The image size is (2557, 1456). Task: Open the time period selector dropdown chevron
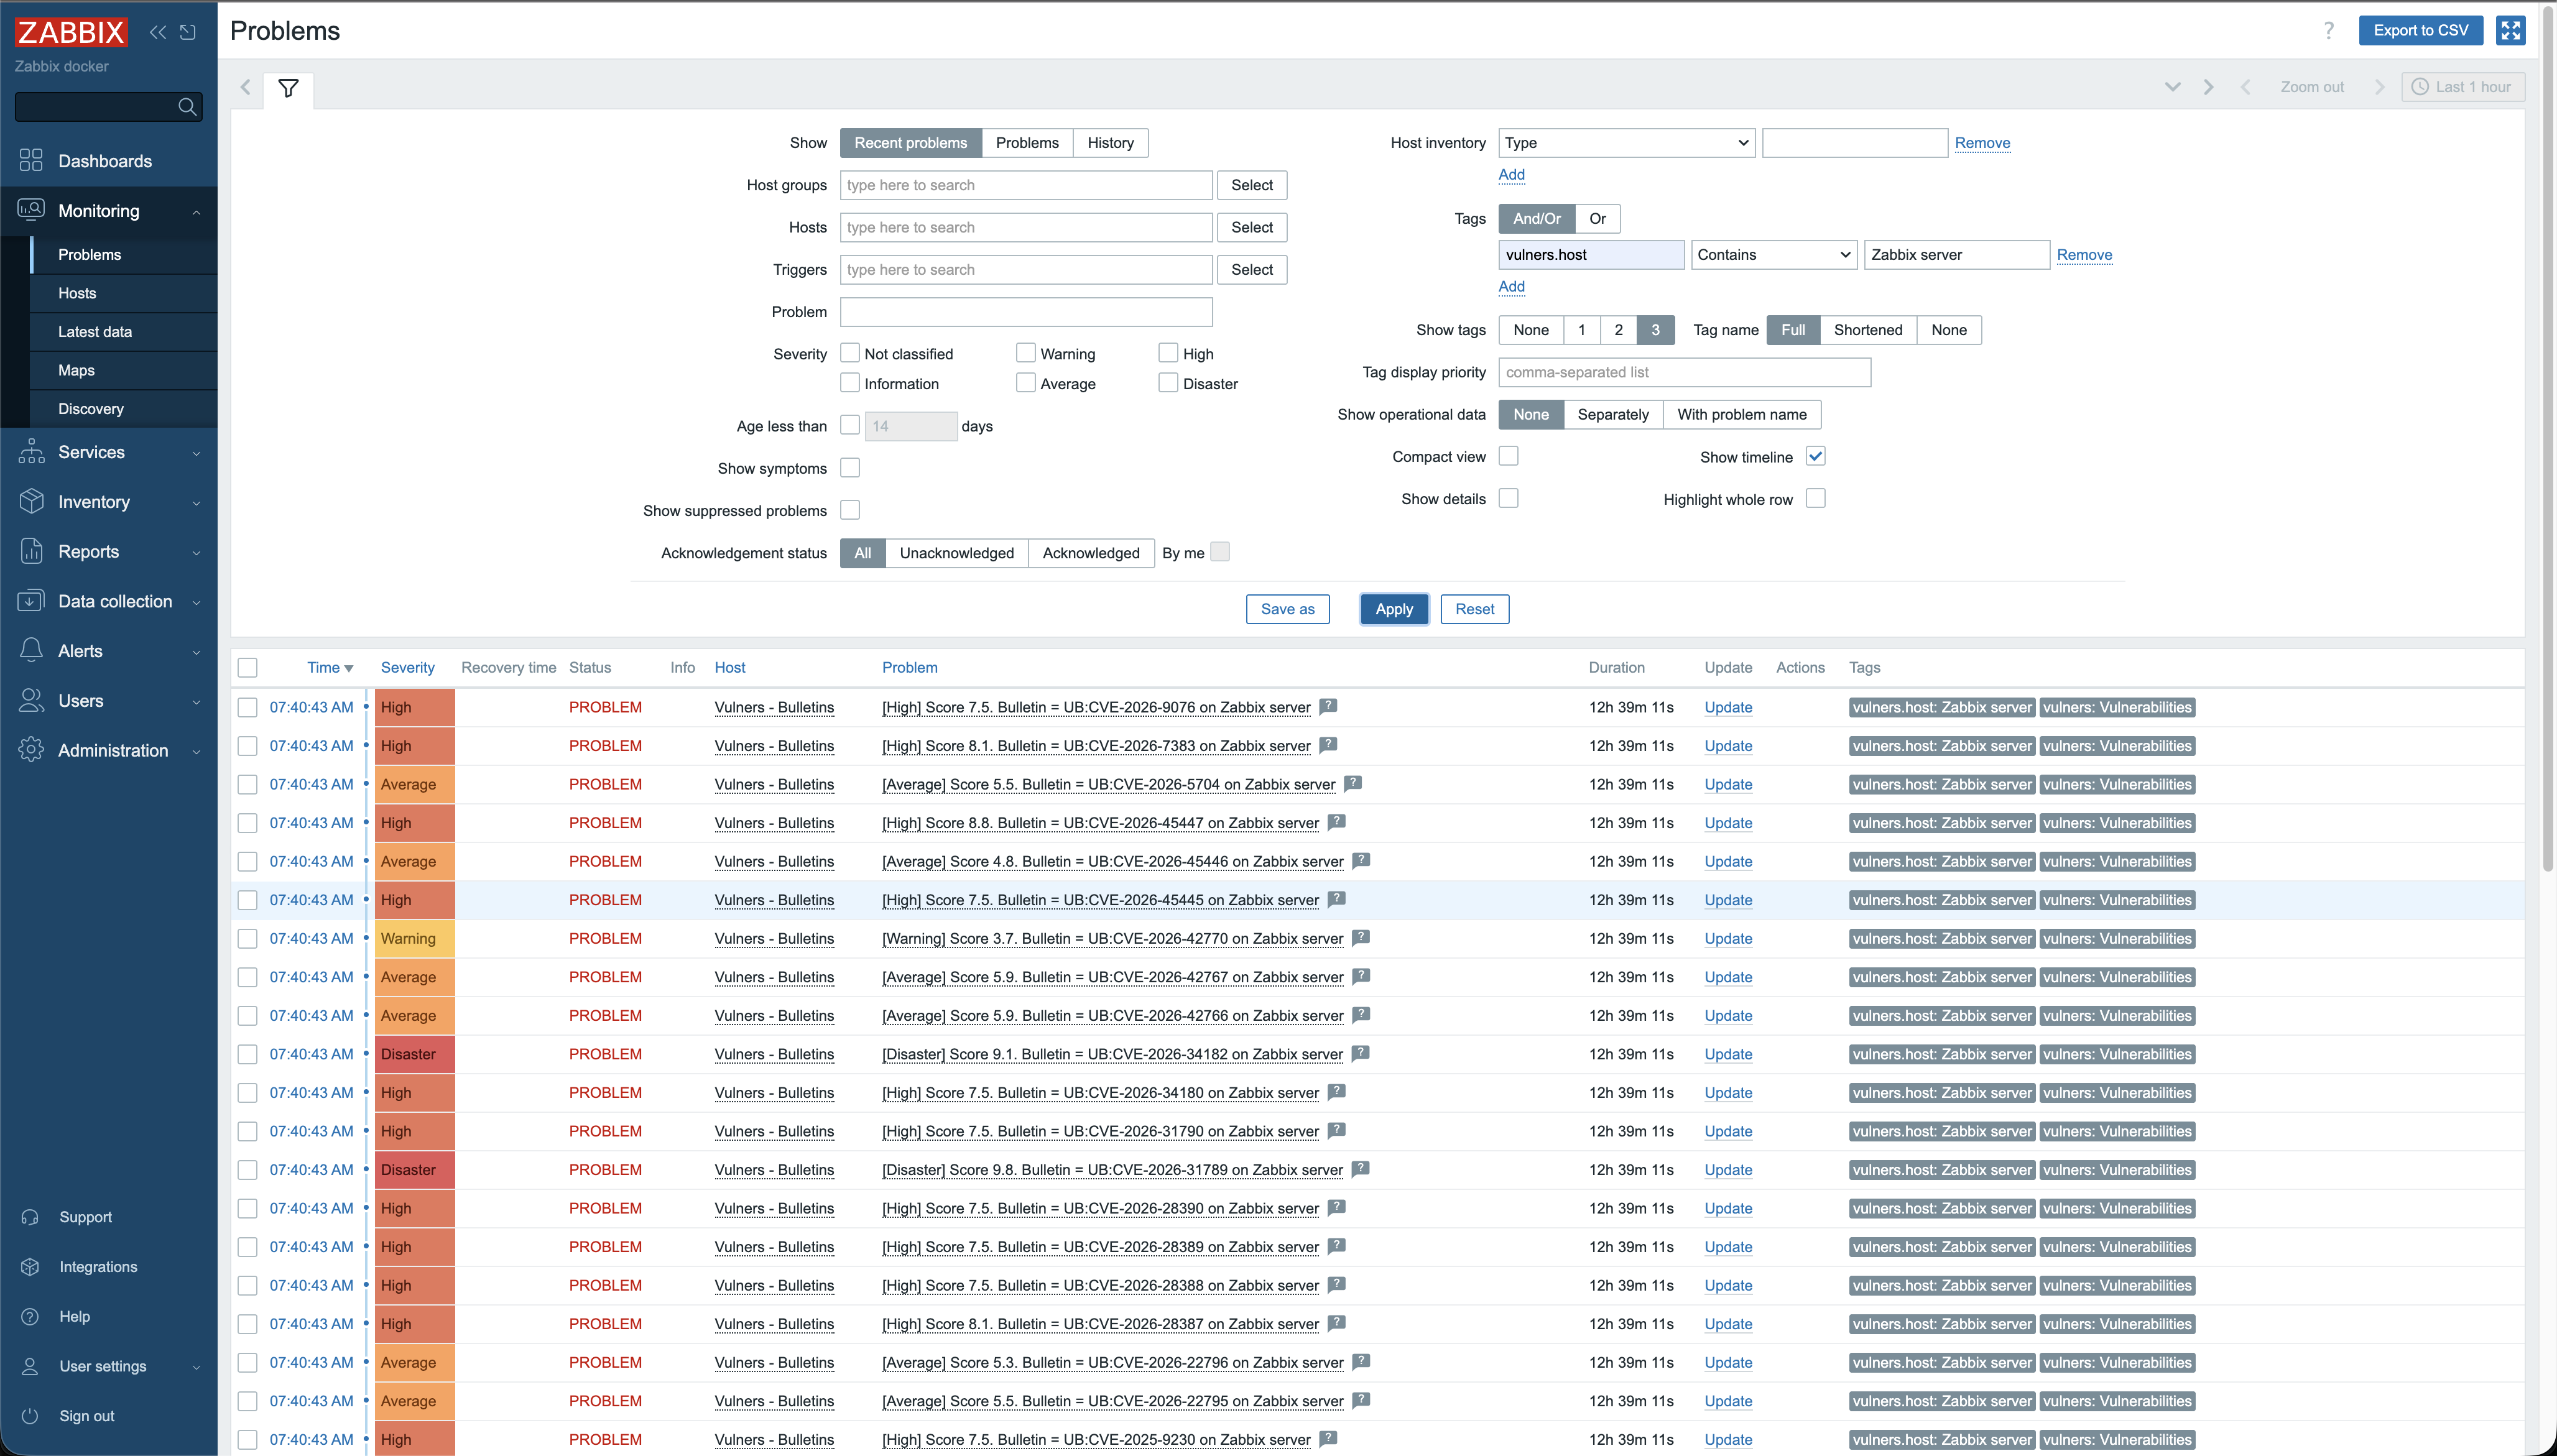2173,87
